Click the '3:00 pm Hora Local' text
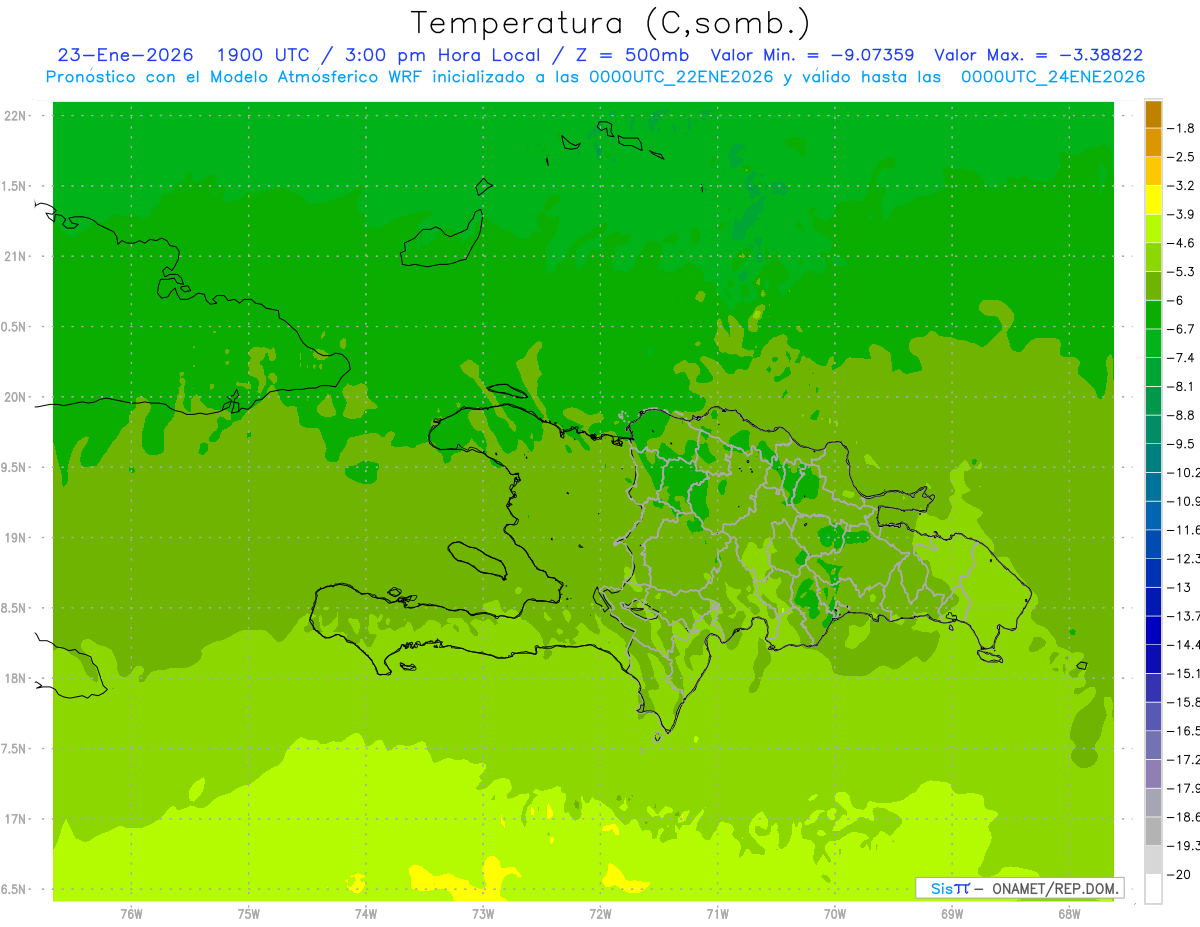The image size is (1200, 927). pos(441,55)
